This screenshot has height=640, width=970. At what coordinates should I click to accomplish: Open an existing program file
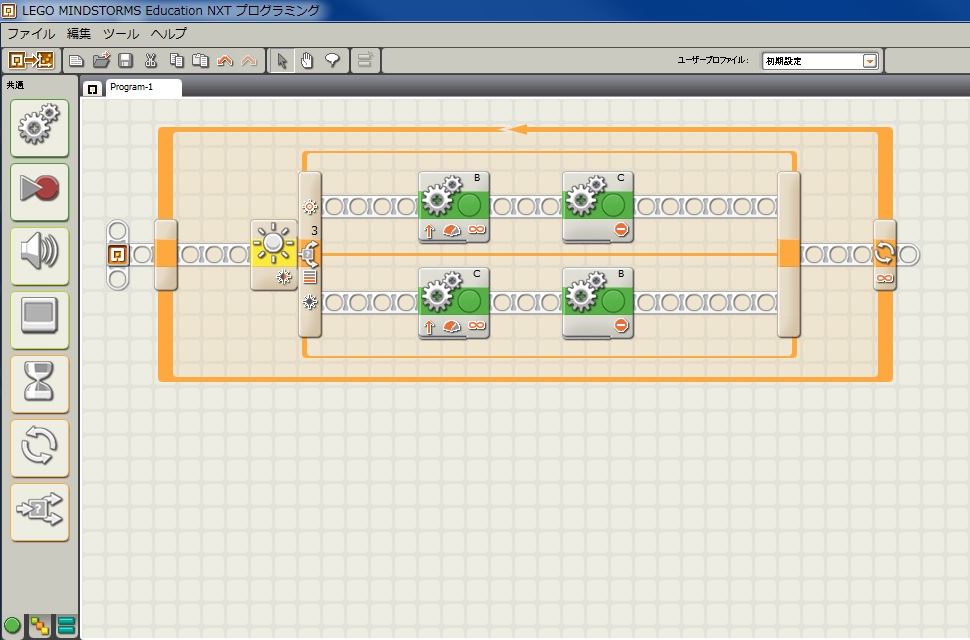tap(101, 61)
